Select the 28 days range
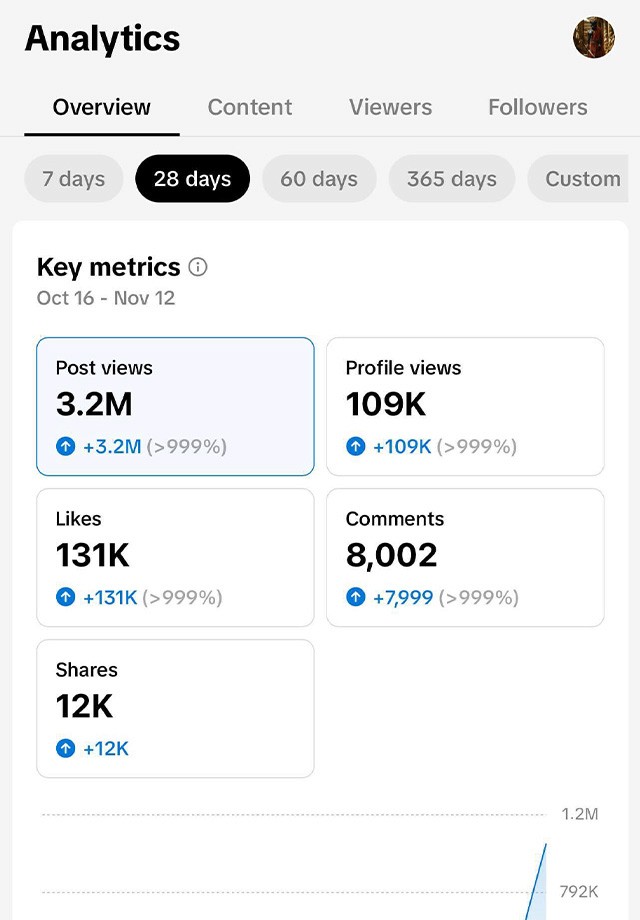The width and height of the screenshot is (640, 920). pos(192,178)
